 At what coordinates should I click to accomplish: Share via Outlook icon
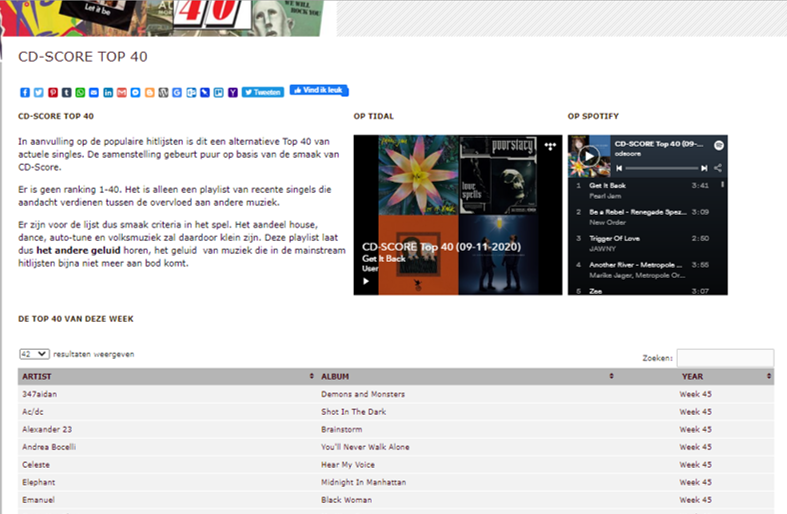coord(191,92)
